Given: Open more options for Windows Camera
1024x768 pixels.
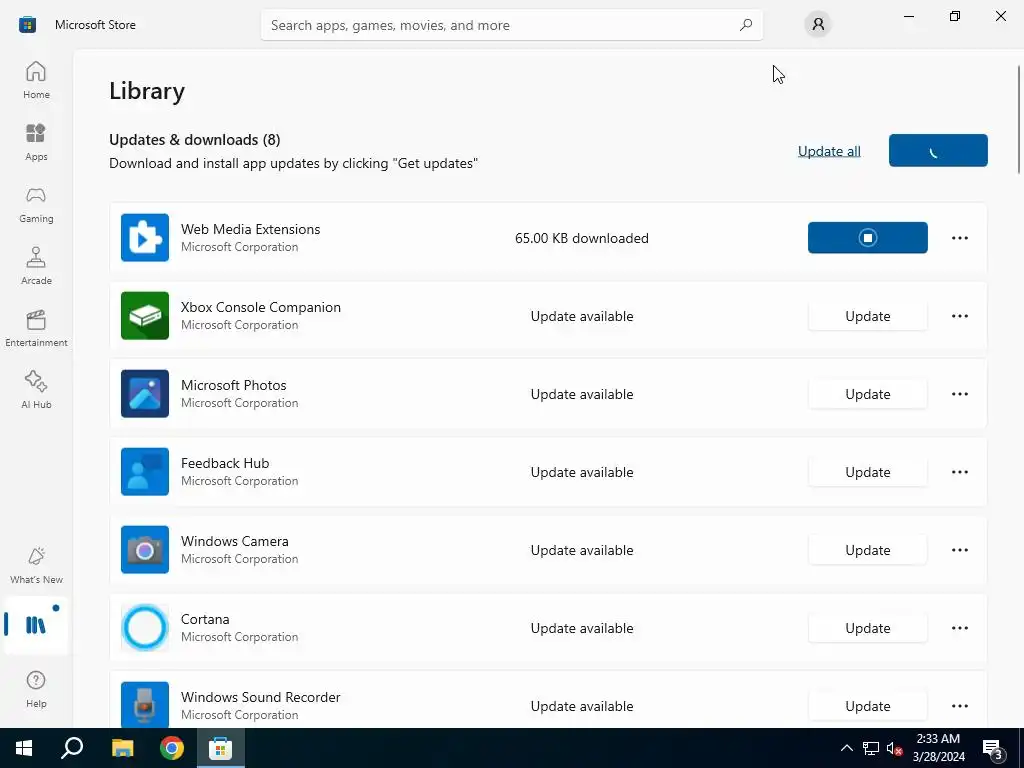Looking at the screenshot, I should pos(959,550).
